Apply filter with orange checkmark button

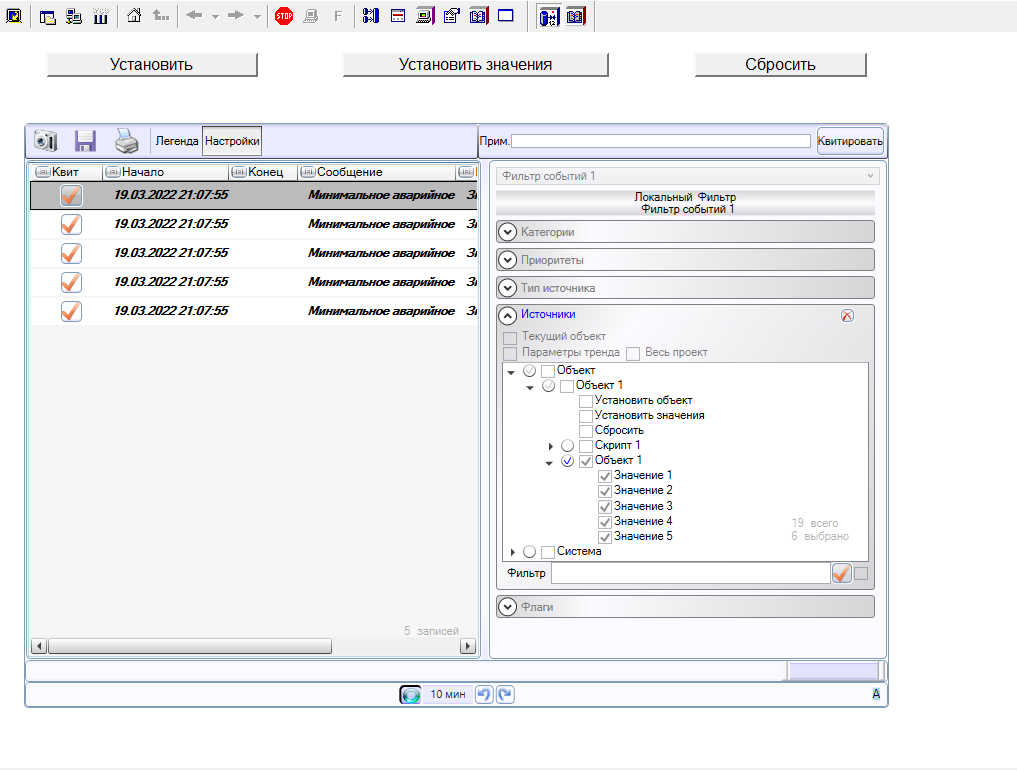click(841, 573)
